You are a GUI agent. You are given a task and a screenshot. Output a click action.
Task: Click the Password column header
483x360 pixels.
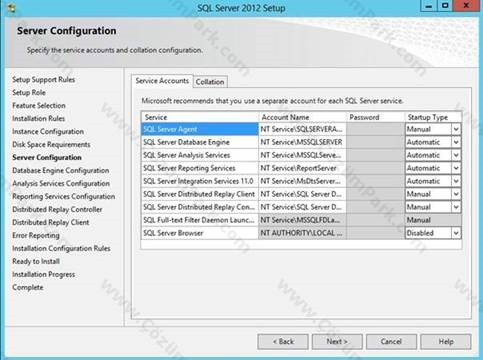pyautogui.click(x=375, y=117)
